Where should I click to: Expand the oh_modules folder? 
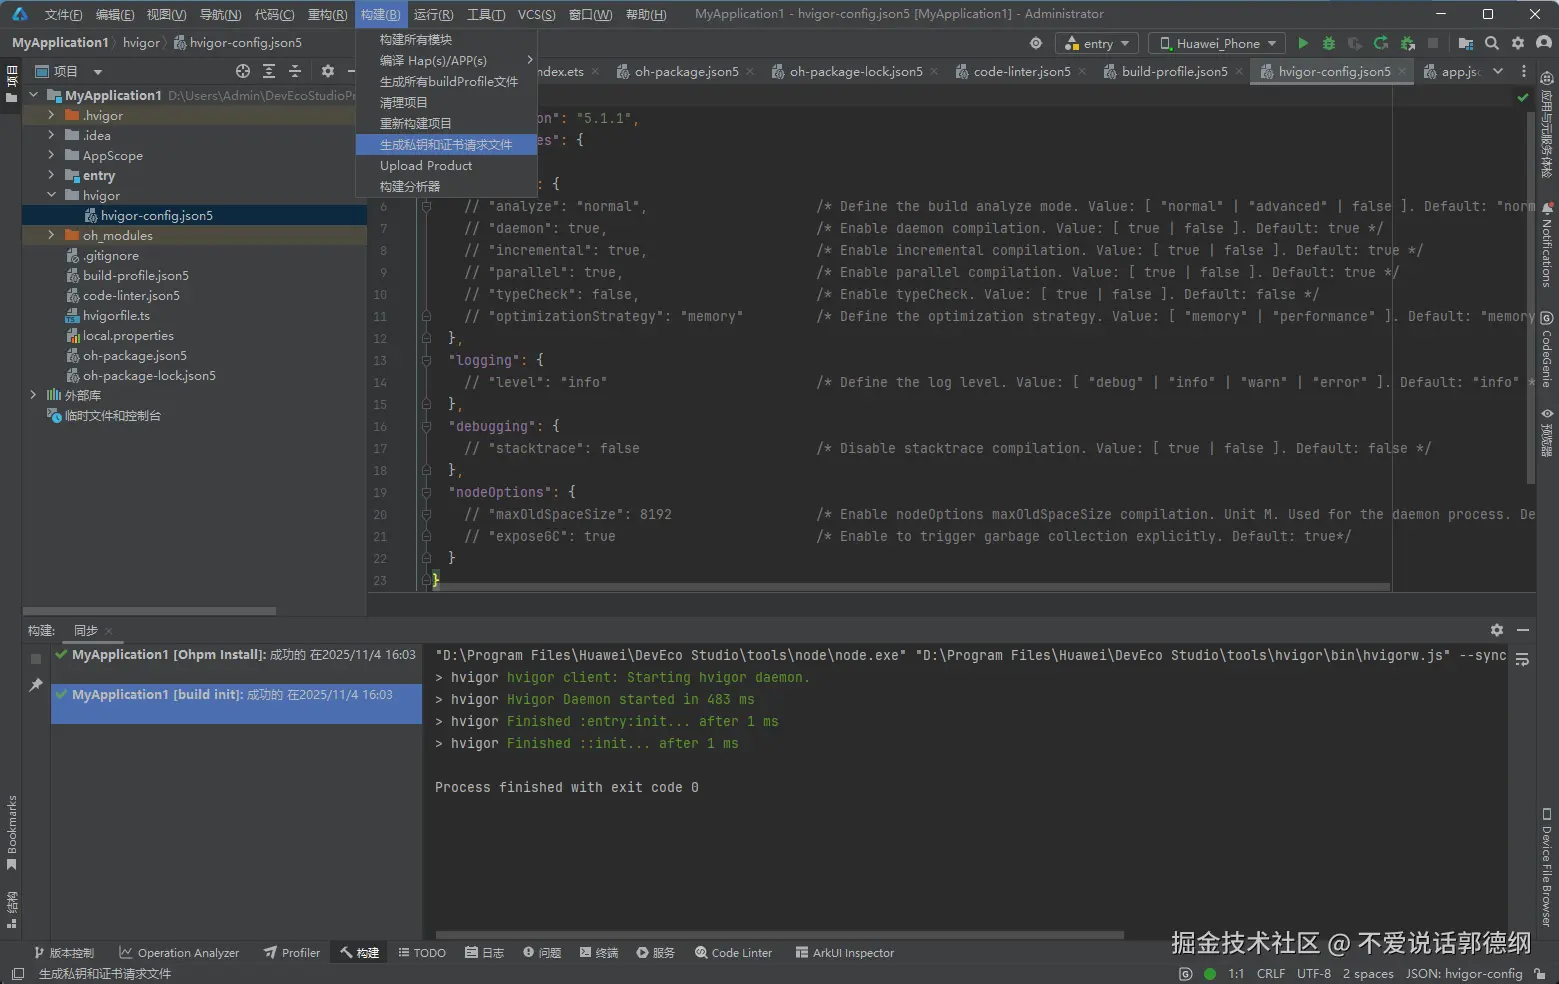click(x=52, y=235)
